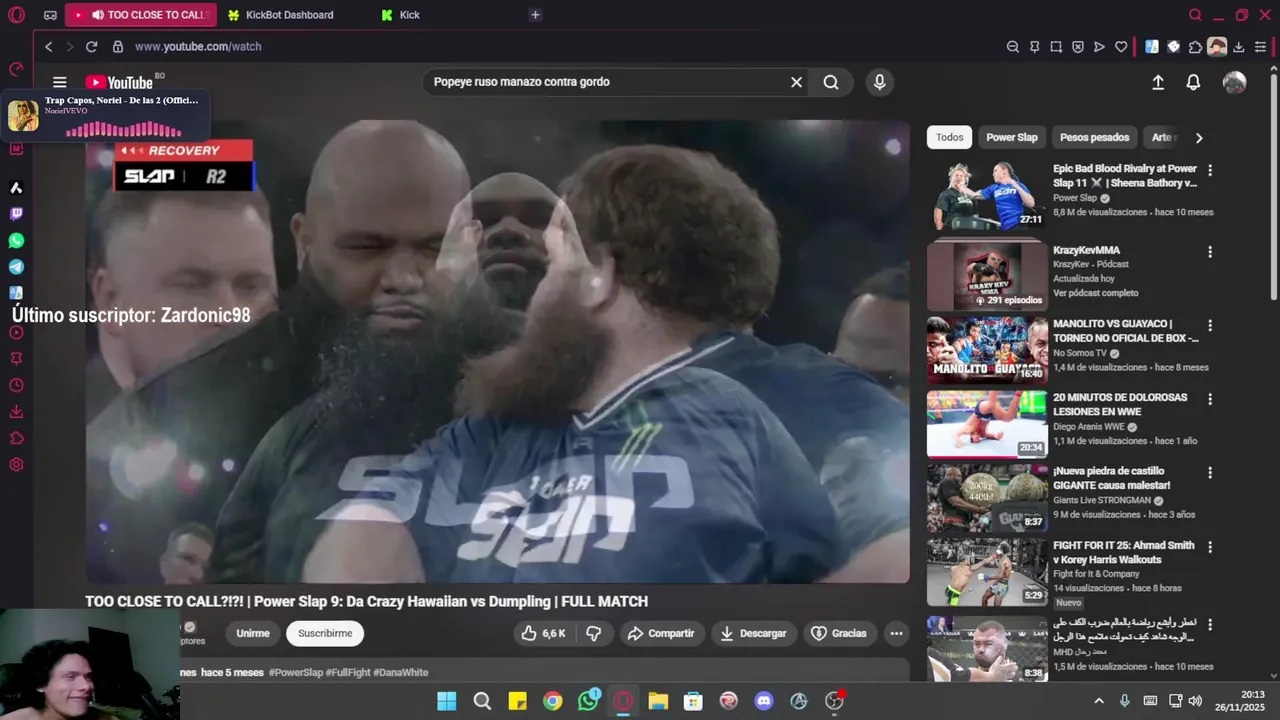Open File Explorer from the taskbar
The image size is (1280, 720).
(658, 701)
